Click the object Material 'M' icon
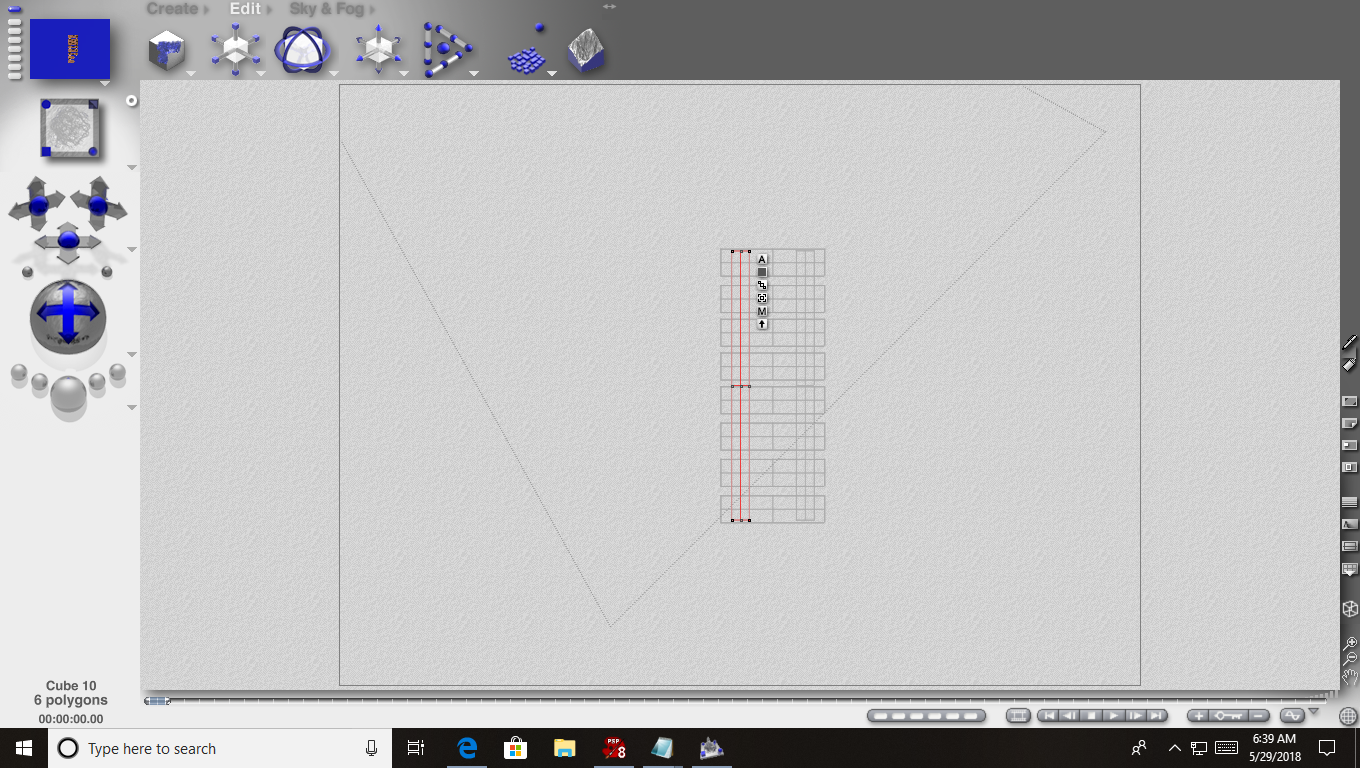1360x768 pixels. click(x=762, y=311)
